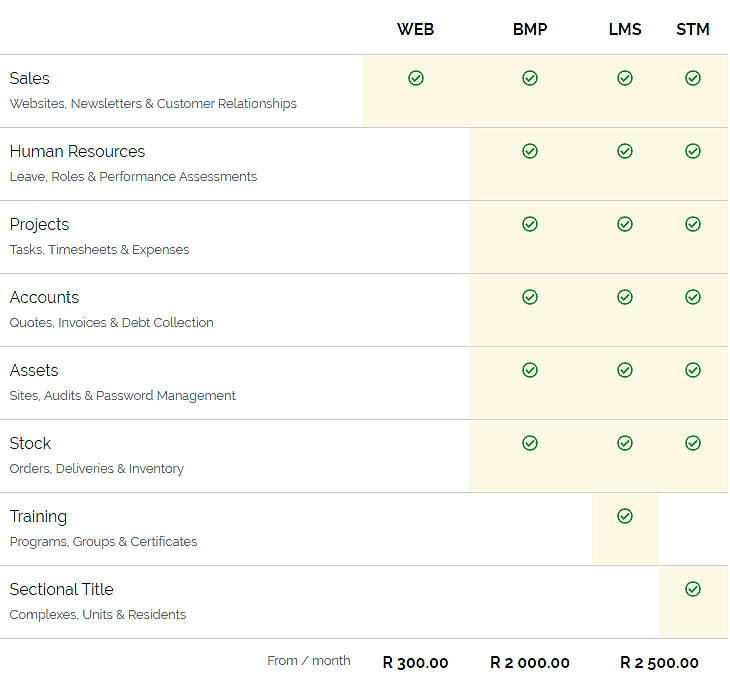Image resolution: width=730 pixels, height=682 pixels.
Task: Click the Human Resources checkmark under BMP
Action: point(530,151)
